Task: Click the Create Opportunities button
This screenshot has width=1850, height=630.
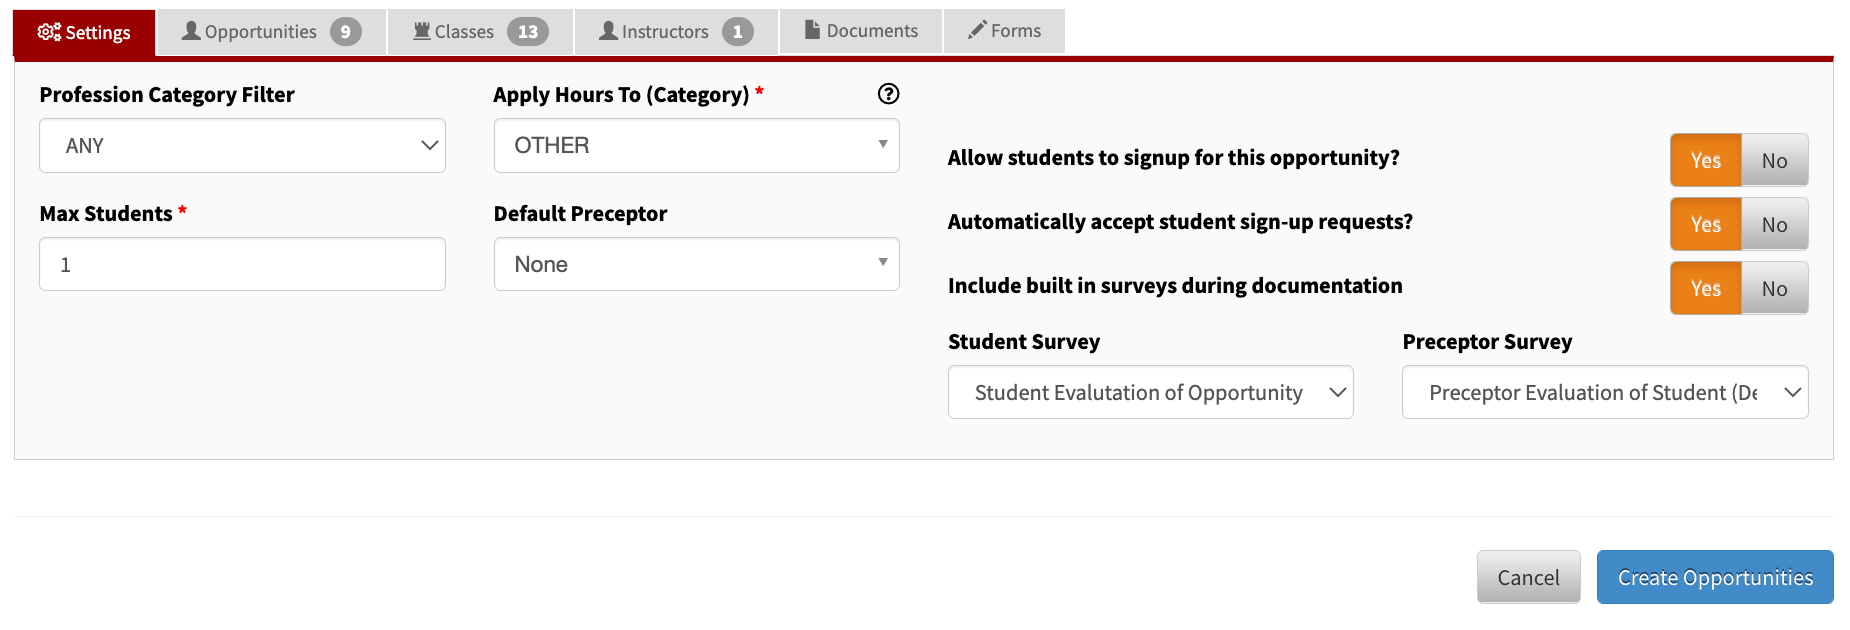Action: pos(1715,577)
